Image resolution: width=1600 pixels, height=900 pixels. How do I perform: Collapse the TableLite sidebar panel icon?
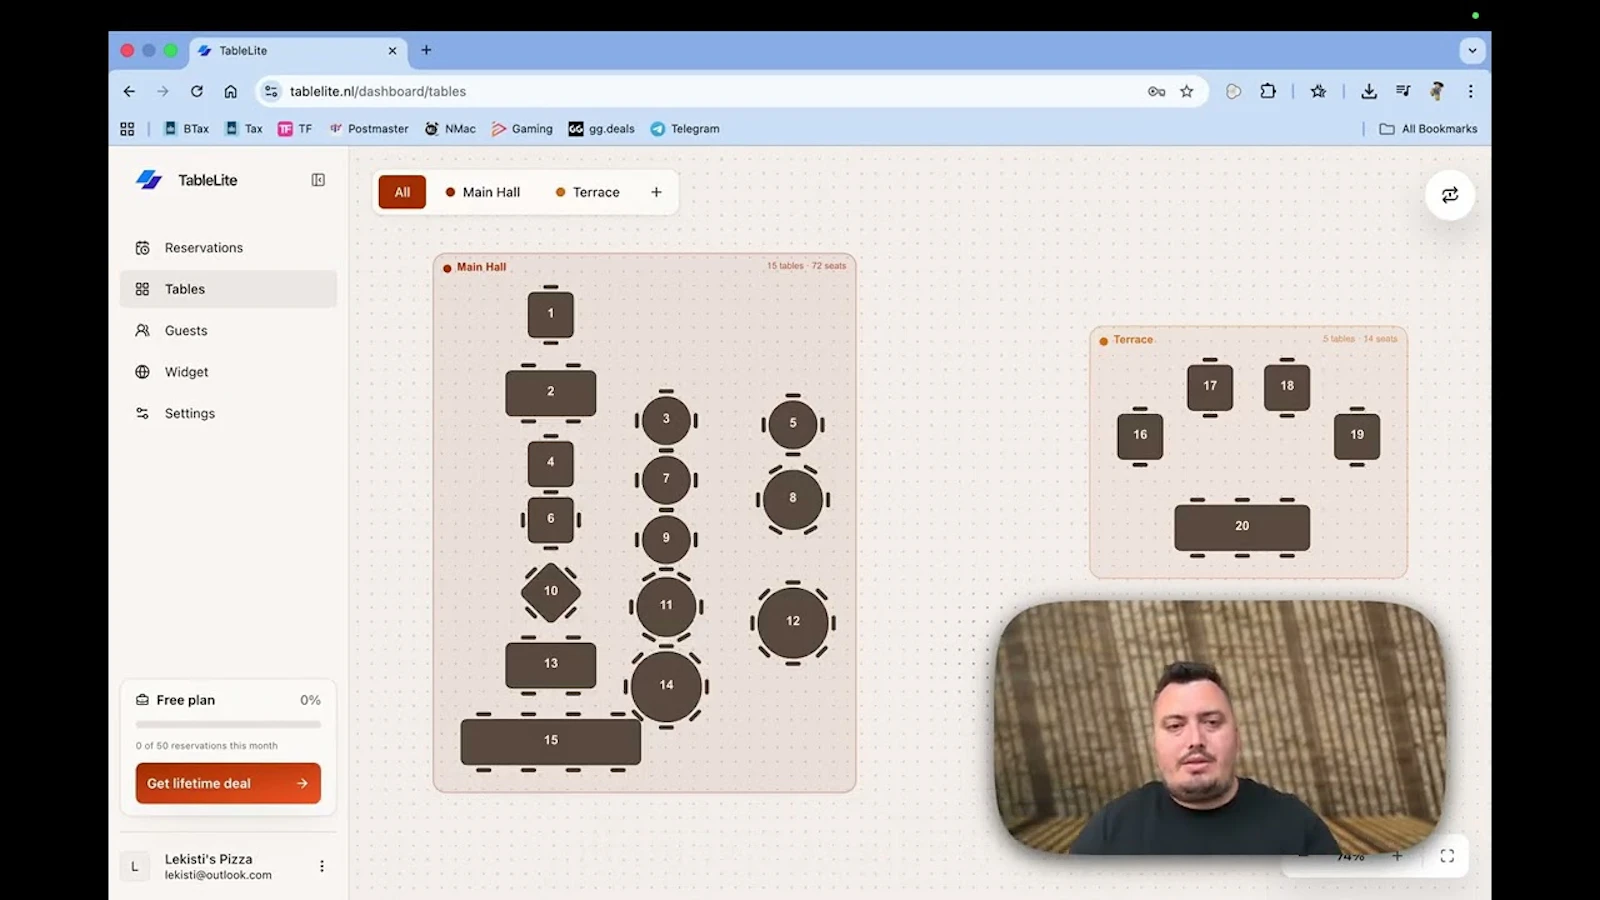click(x=318, y=180)
